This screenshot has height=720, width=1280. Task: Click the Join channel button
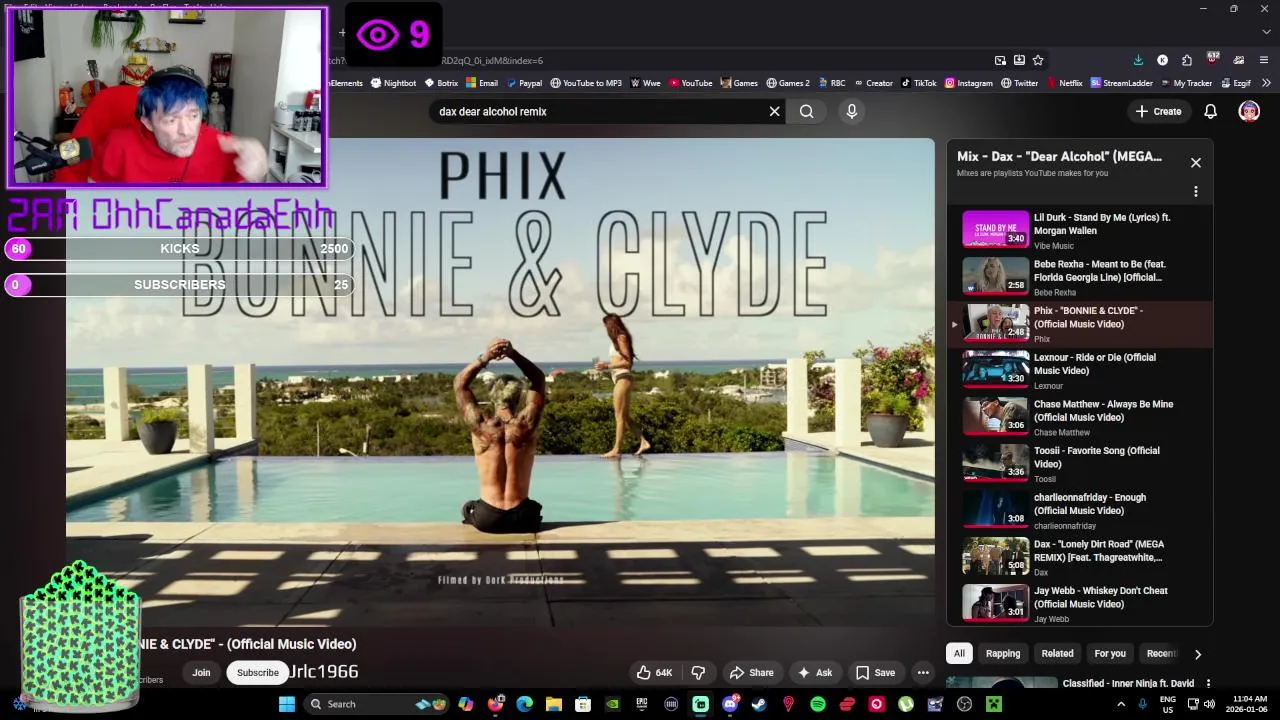tap(201, 672)
